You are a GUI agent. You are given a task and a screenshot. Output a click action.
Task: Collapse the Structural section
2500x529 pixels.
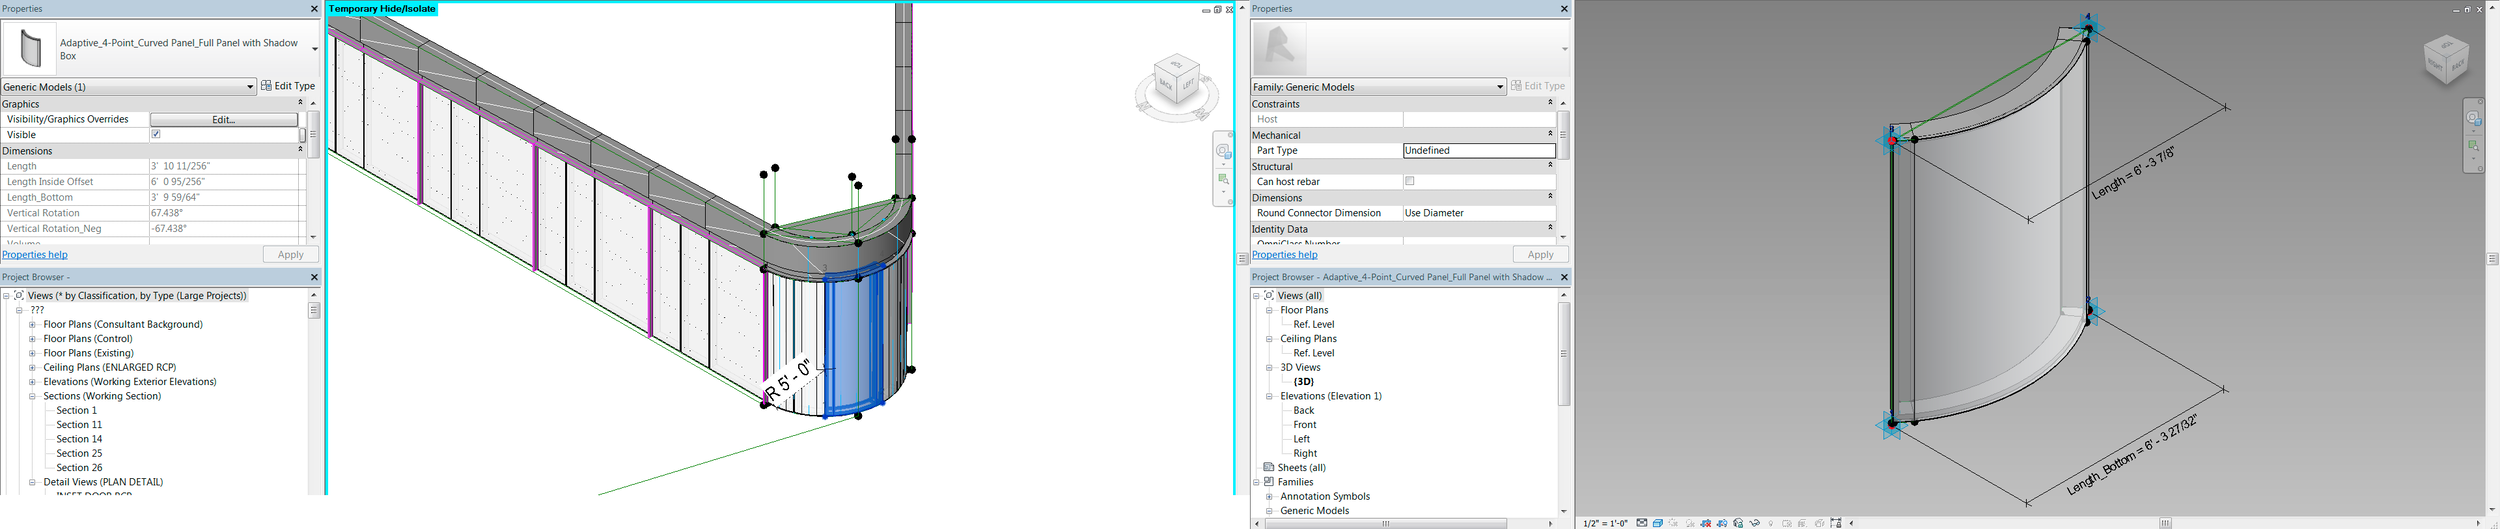pyautogui.click(x=1550, y=166)
